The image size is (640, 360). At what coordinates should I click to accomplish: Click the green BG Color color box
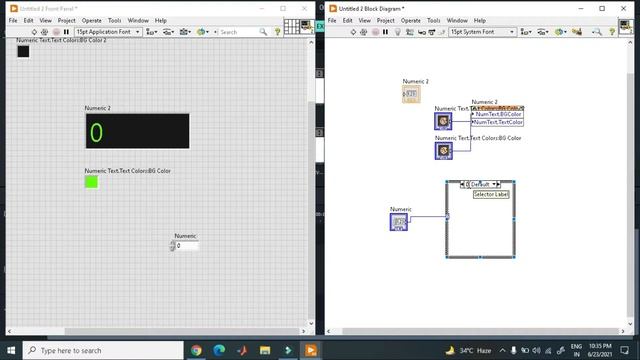[91, 182]
